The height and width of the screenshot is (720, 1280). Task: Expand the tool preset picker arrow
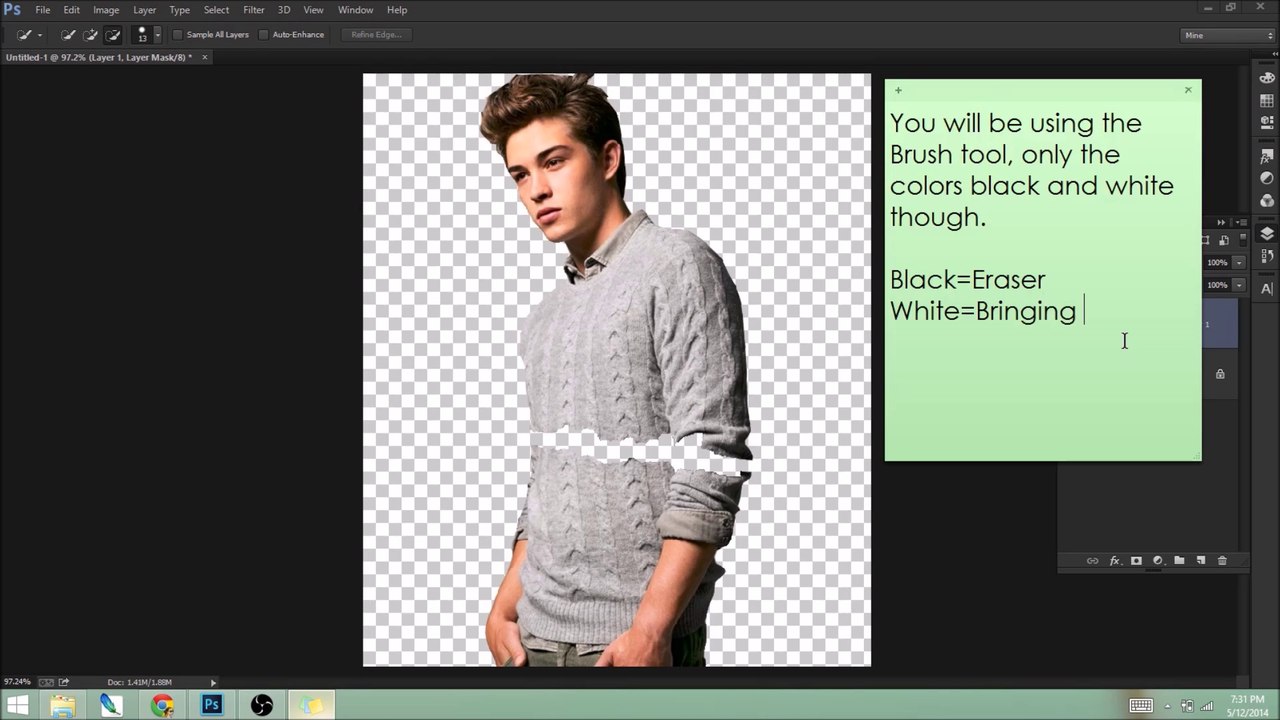(39, 35)
